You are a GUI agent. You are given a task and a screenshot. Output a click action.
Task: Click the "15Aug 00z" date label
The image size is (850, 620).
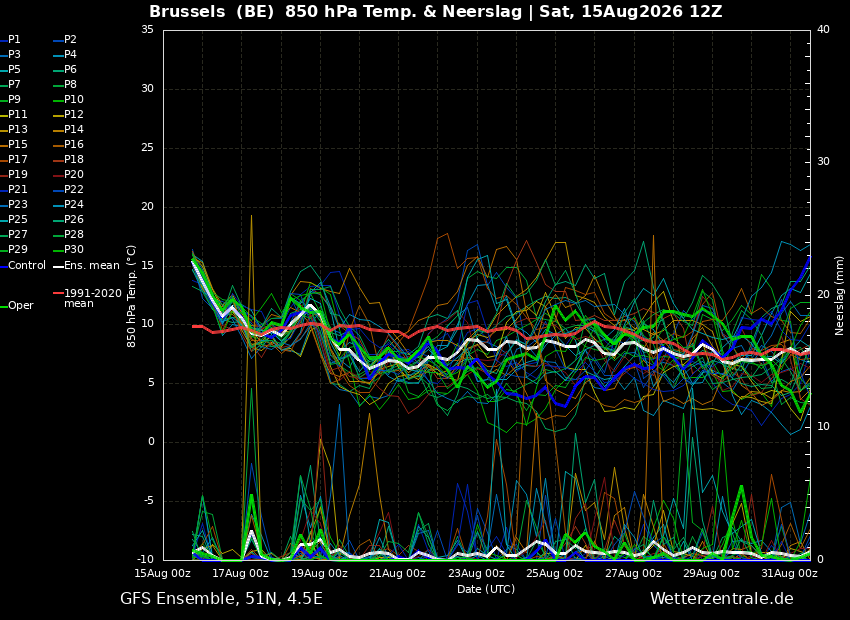[163, 573]
